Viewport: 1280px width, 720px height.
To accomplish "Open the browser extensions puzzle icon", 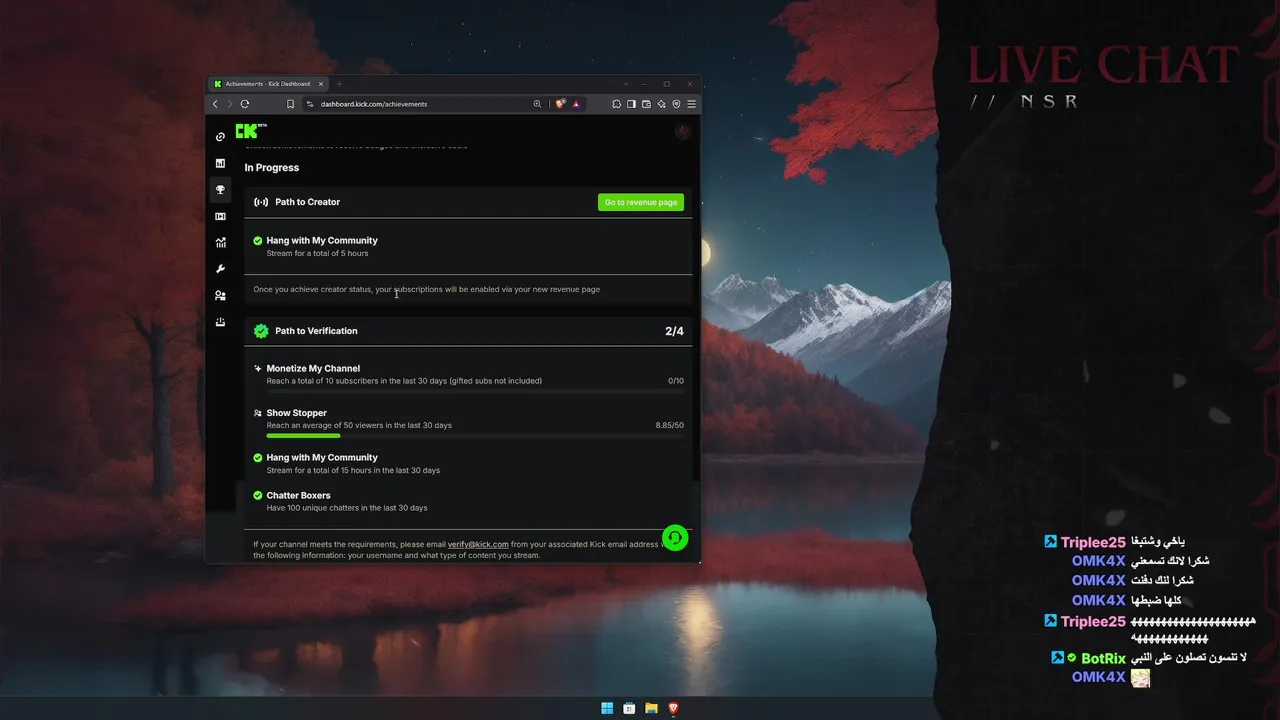I will coord(616,104).
